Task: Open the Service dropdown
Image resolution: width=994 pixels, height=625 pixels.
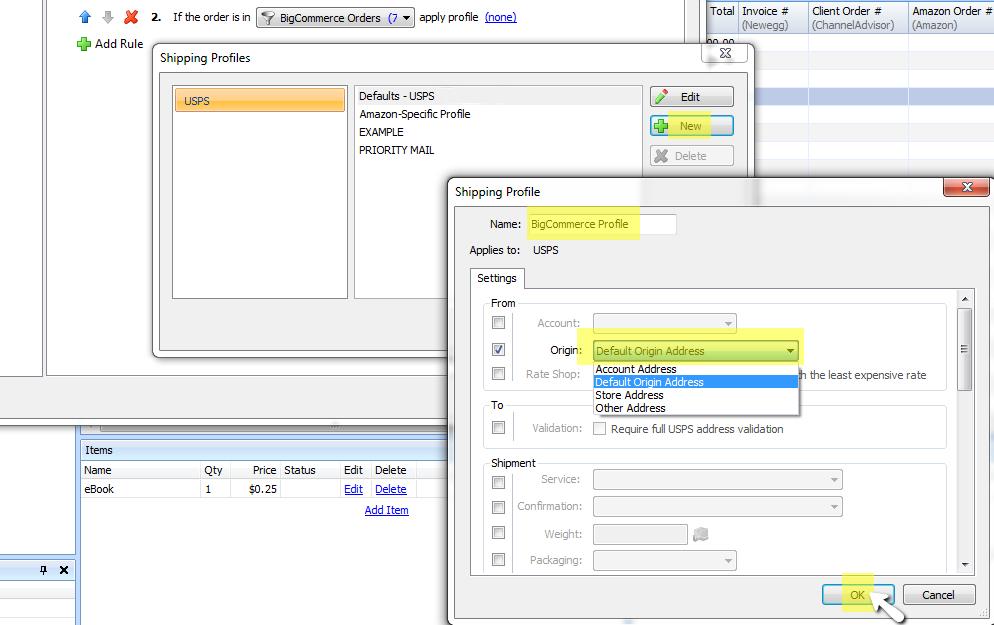Action: 718,480
